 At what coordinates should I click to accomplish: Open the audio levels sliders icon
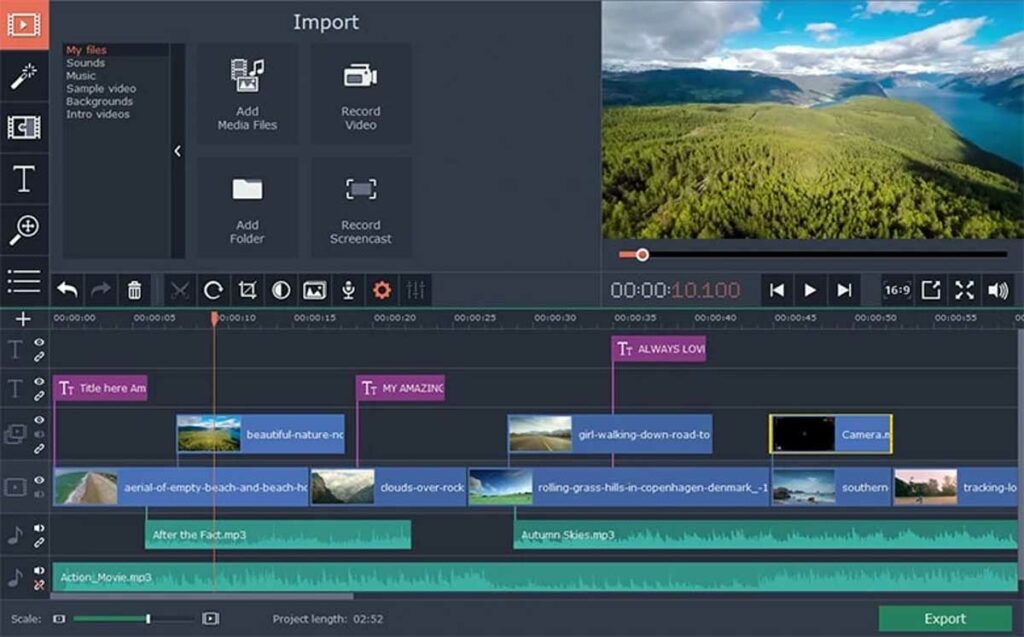(x=414, y=291)
